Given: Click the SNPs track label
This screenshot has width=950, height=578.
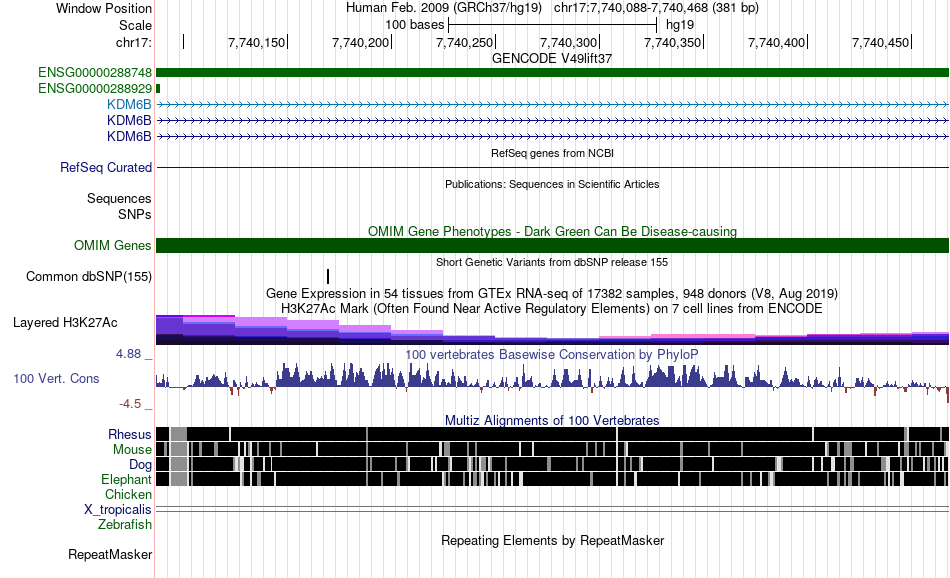Looking at the screenshot, I should click(x=135, y=214).
